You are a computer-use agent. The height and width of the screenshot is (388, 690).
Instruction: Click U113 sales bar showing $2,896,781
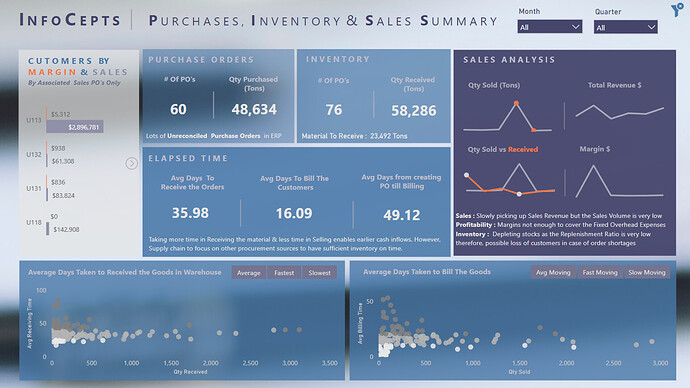pos(75,127)
